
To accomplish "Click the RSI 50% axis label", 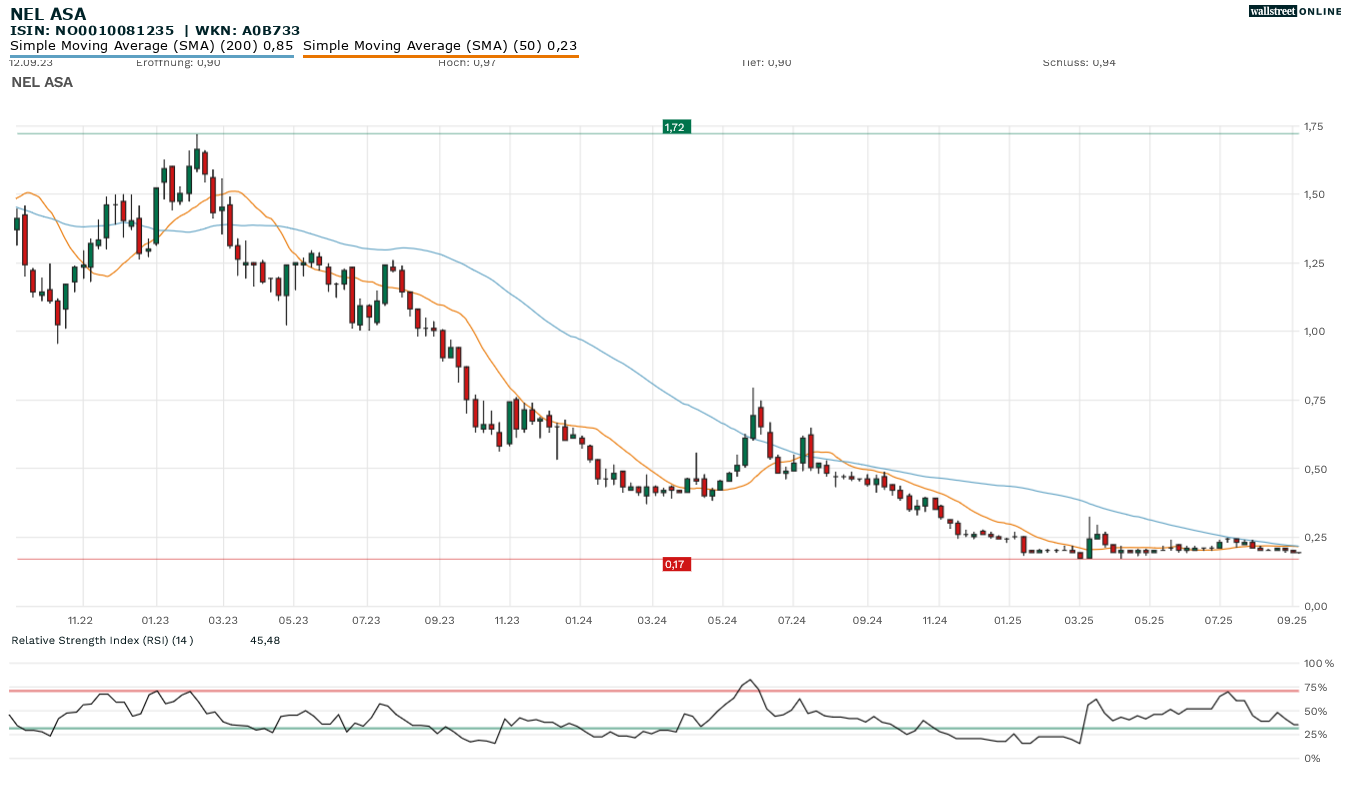I will click(1316, 712).
